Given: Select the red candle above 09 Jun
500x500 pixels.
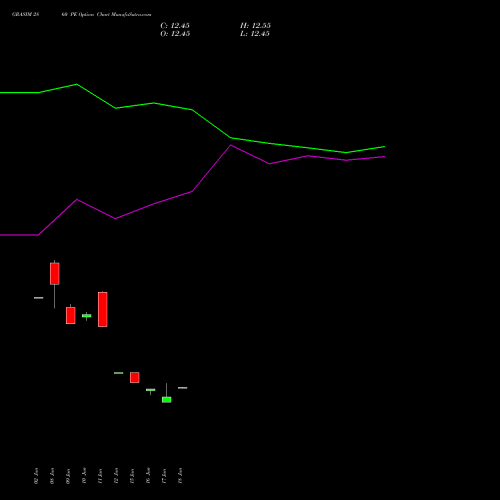Looking at the screenshot, I should 71,315.
